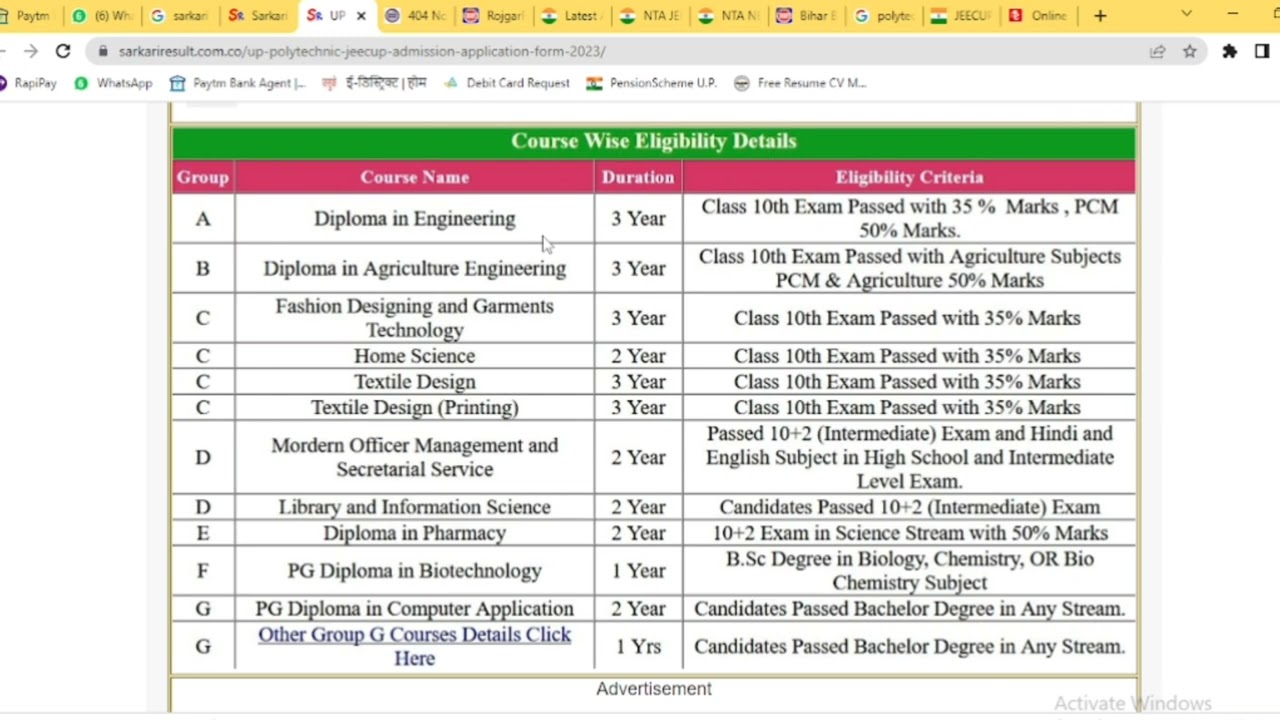Click the Group F cell

tap(203, 571)
